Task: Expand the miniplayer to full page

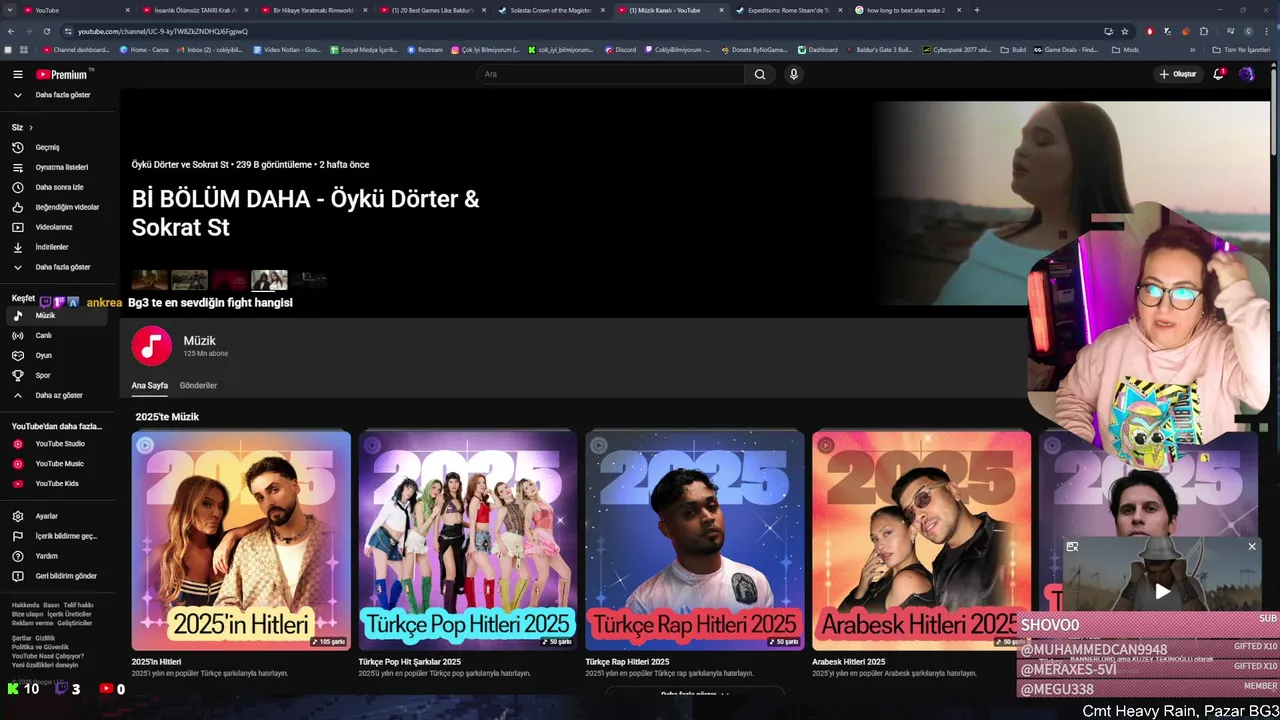Action: 1072,547
